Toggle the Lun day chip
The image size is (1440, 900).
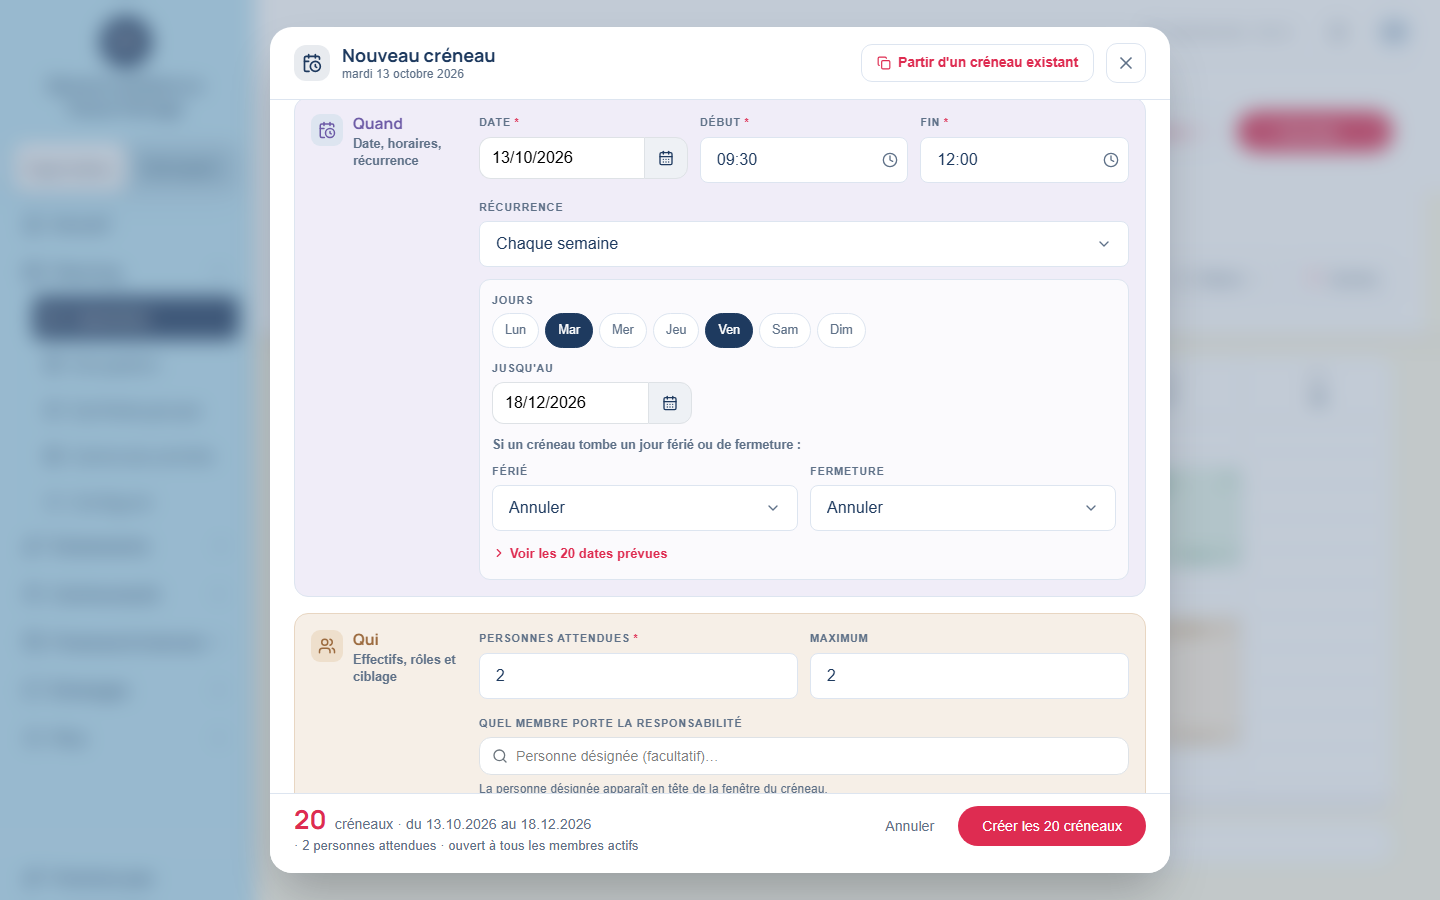coord(515,330)
